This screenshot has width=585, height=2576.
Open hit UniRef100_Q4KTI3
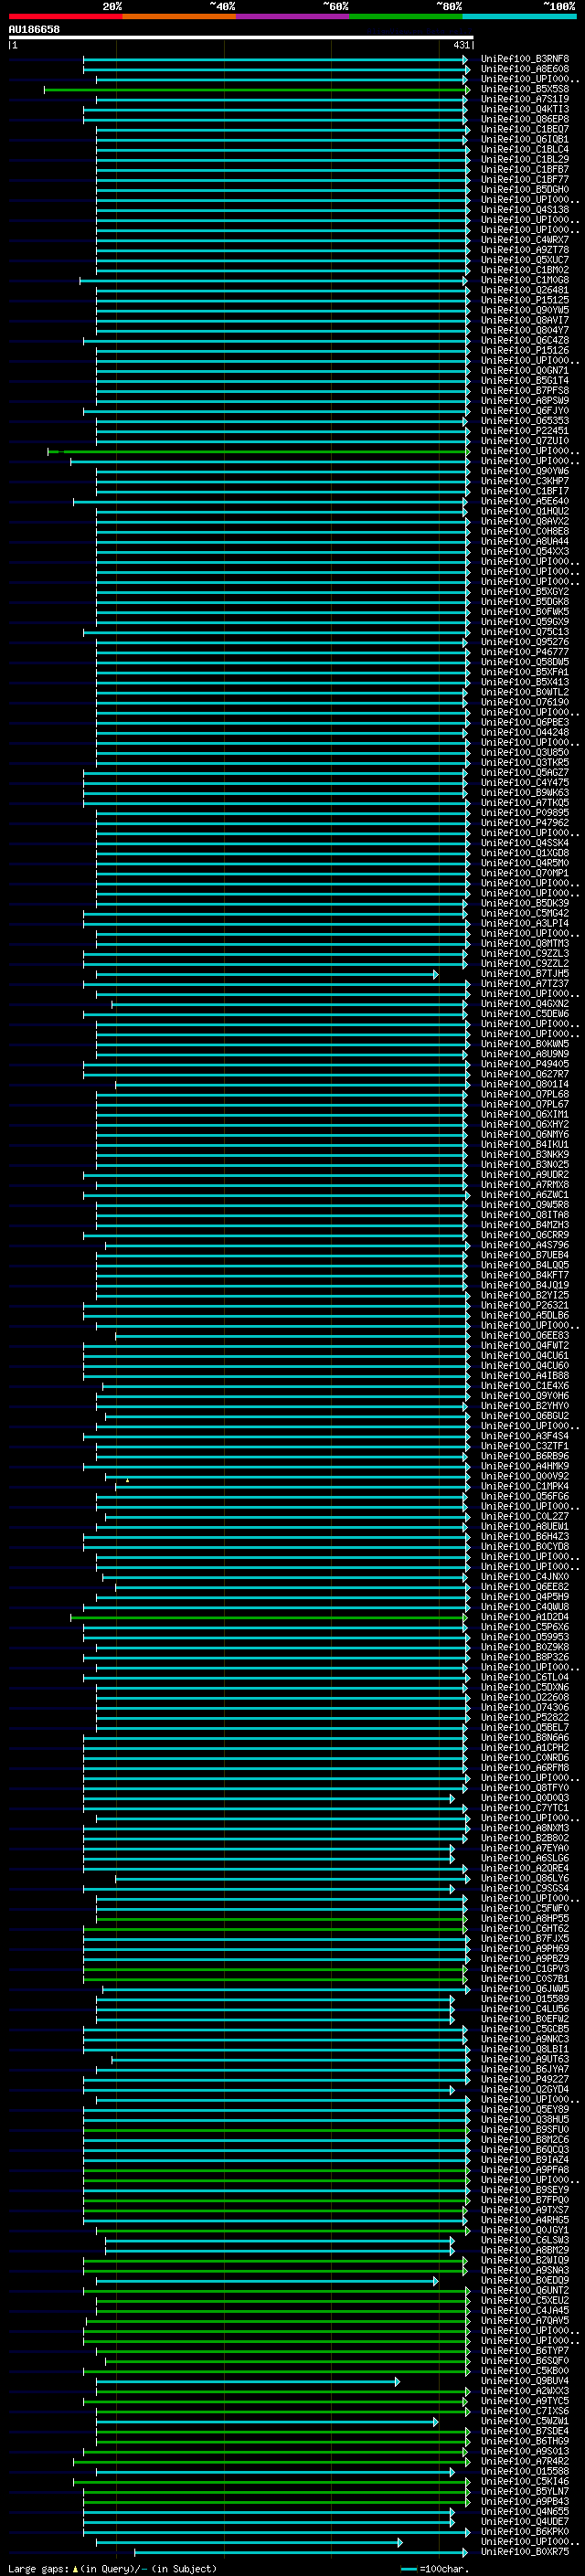tap(524, 109)
